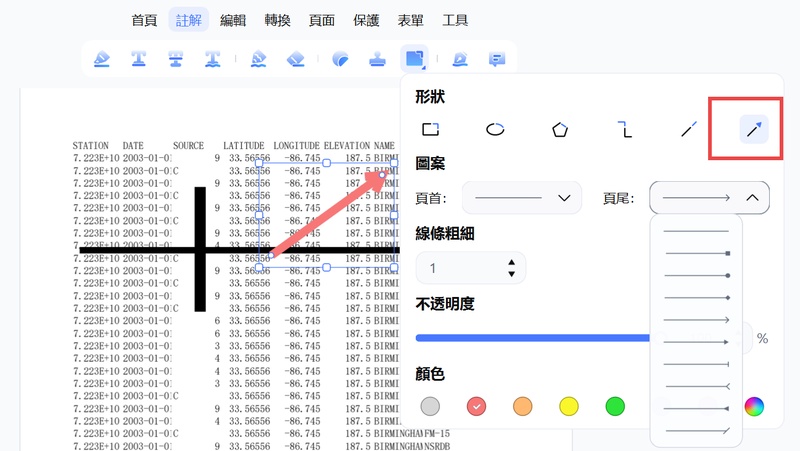Select the highlighter annotation tool
Viewport: 800px width, 451px height.
pos(102,59)
